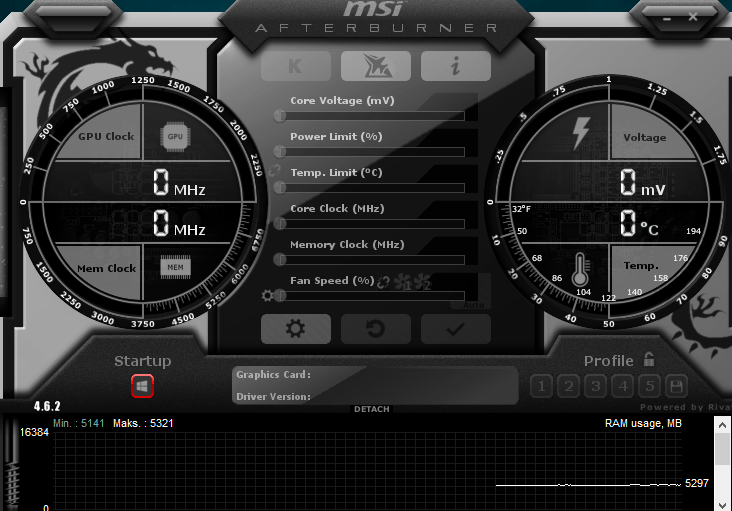Close the Afterburner window

(693, 17)
